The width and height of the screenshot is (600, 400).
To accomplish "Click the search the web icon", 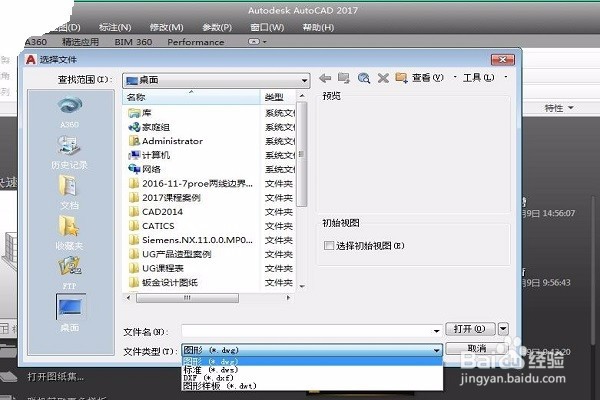I will click(364, 78).
